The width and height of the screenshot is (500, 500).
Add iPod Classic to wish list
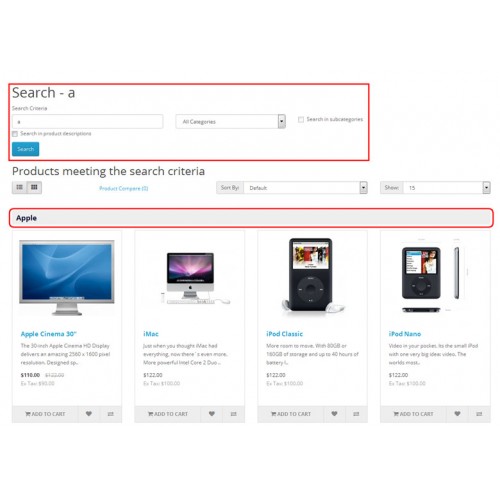334,414
